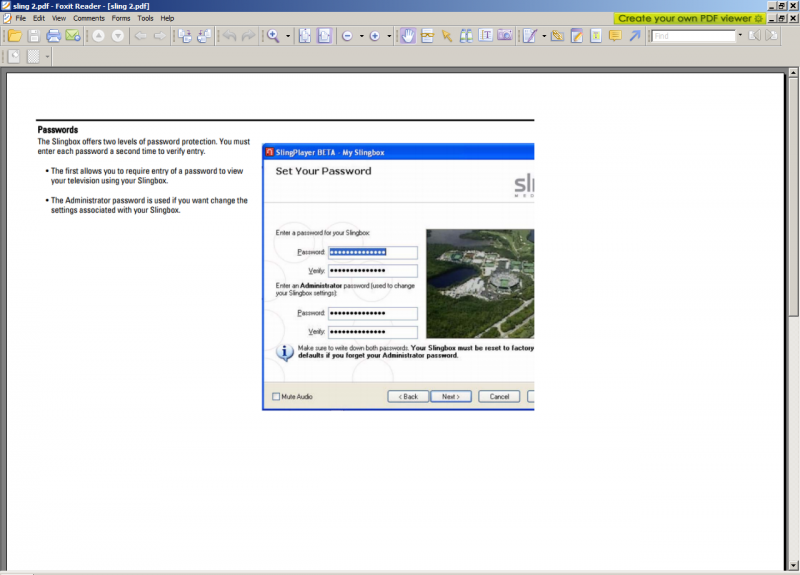Click the paperclip attach file icon
Viewport: 800px width, 575px height.
coord(557,36)
